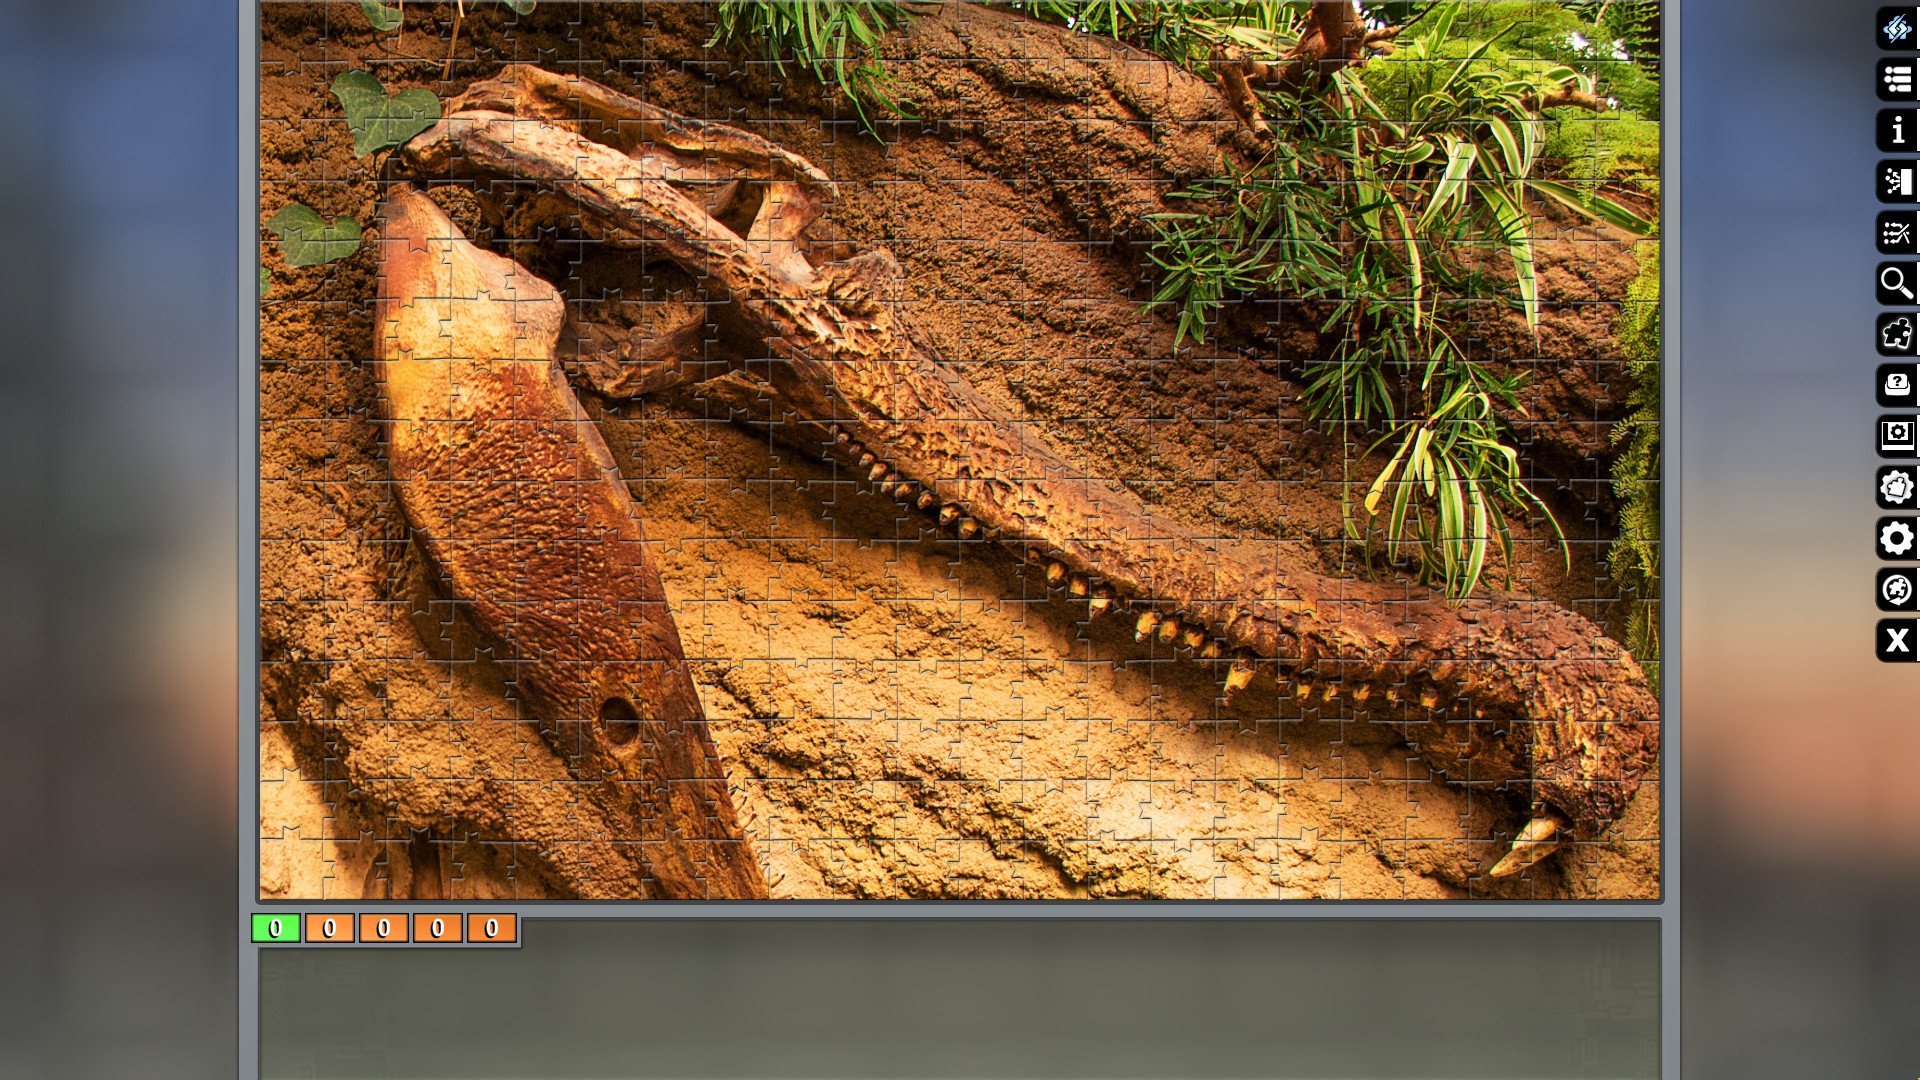Image resolution: width=1920 pixels, height=1080 pixels.
Task: Exit using the X button on the sidebar
Action: pos(1898,641)
